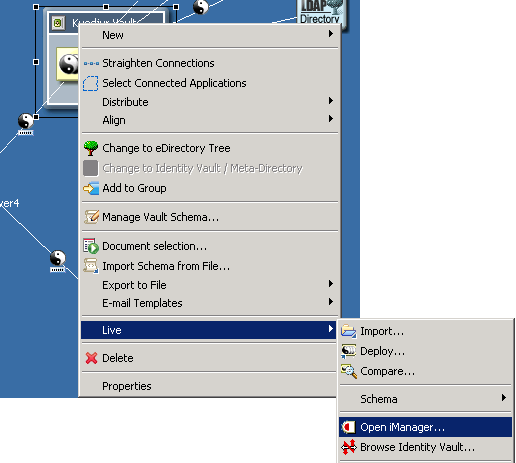Choose Deploy... in the Live submenu

tap(425, 351)
